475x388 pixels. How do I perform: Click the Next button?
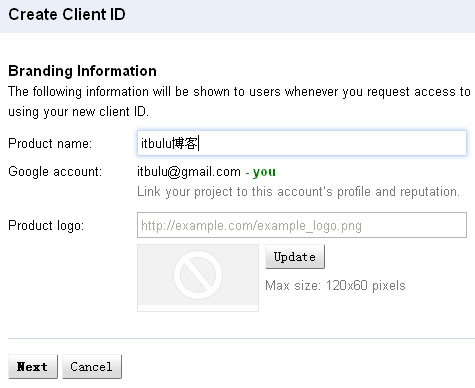pyautogui.click(x=33, y=367)
